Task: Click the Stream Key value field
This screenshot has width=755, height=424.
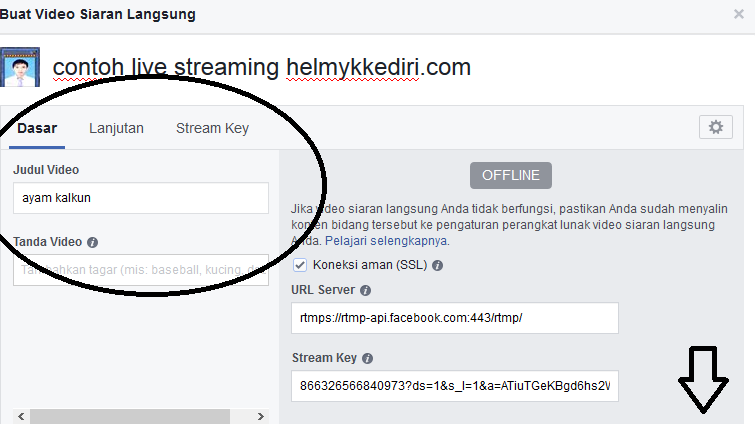Action: tap(455, 386)
